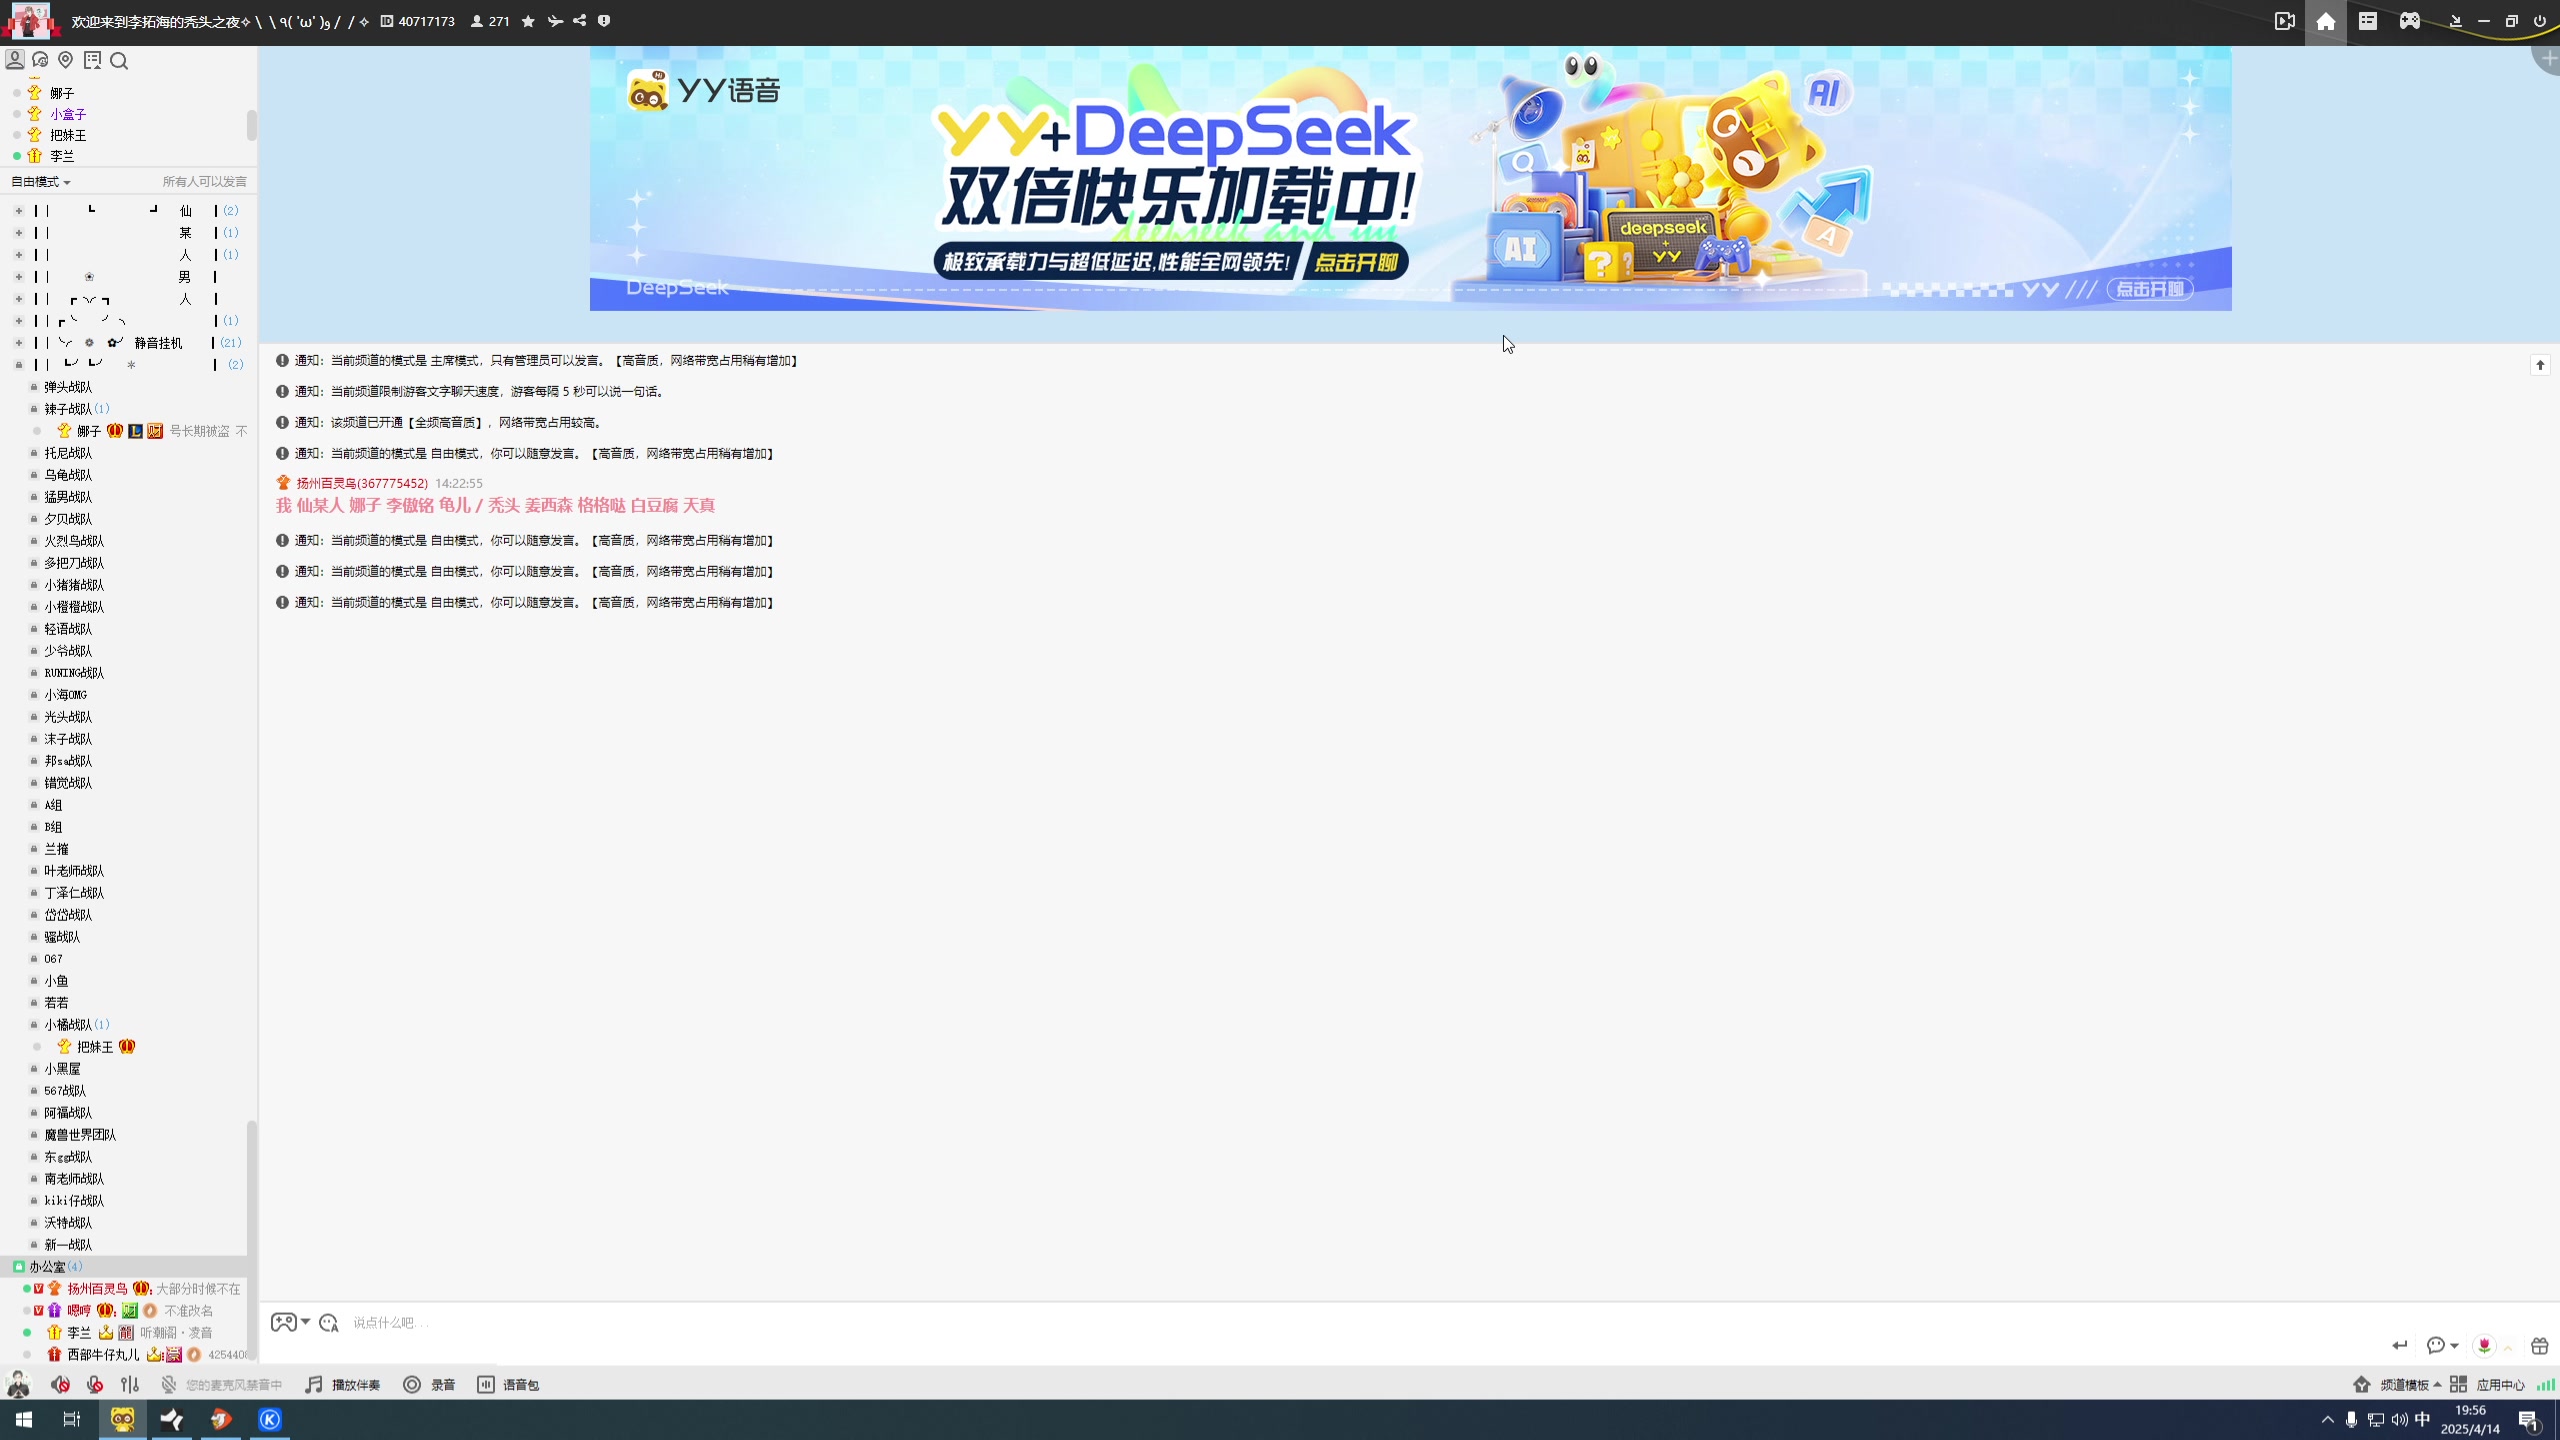Click 小盒子 in the top user list
2560x1440 pixels.
68,114
